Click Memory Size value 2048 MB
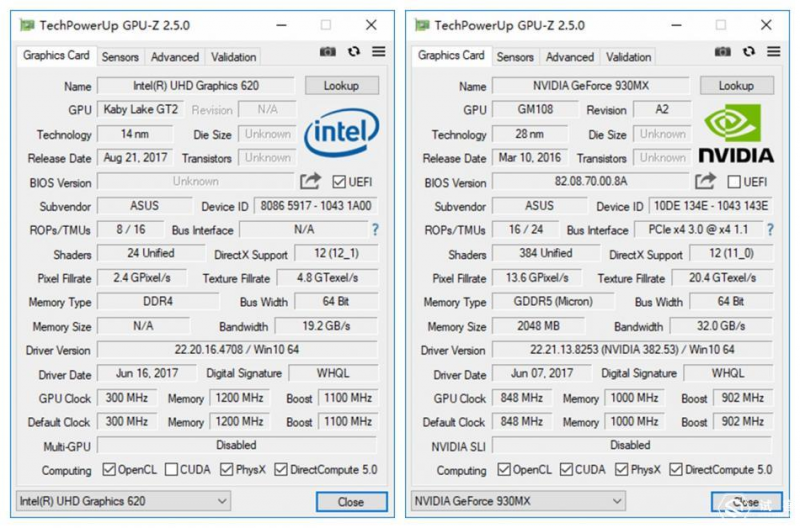Viewport: 800px width, 528px height. click(538, 325)
